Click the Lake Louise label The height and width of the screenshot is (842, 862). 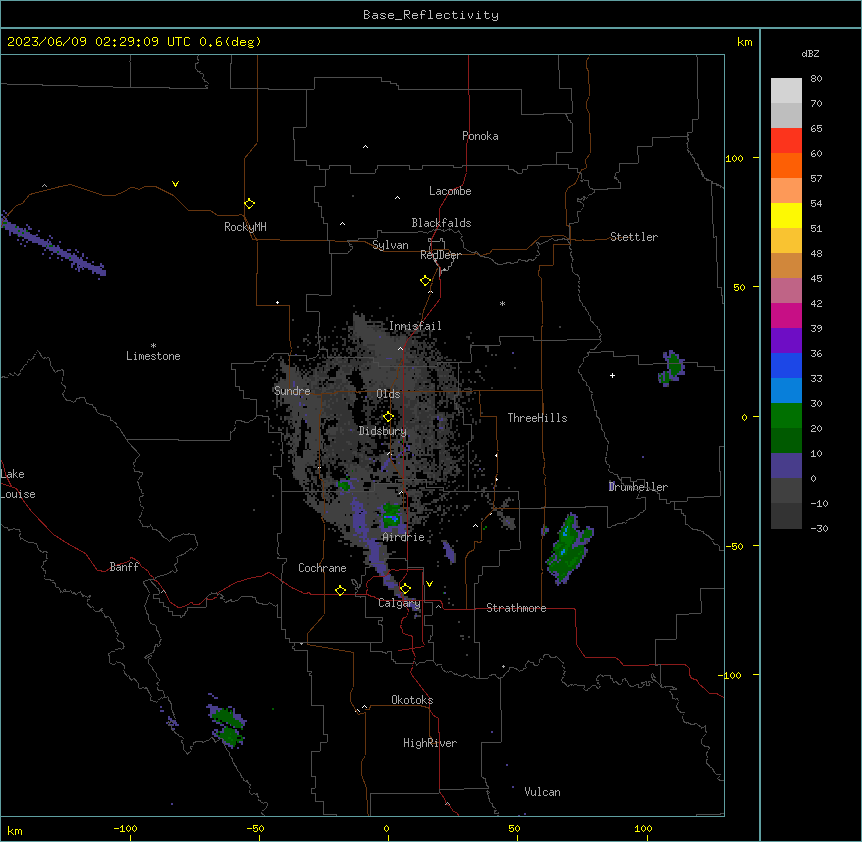(x=18, y=484)
